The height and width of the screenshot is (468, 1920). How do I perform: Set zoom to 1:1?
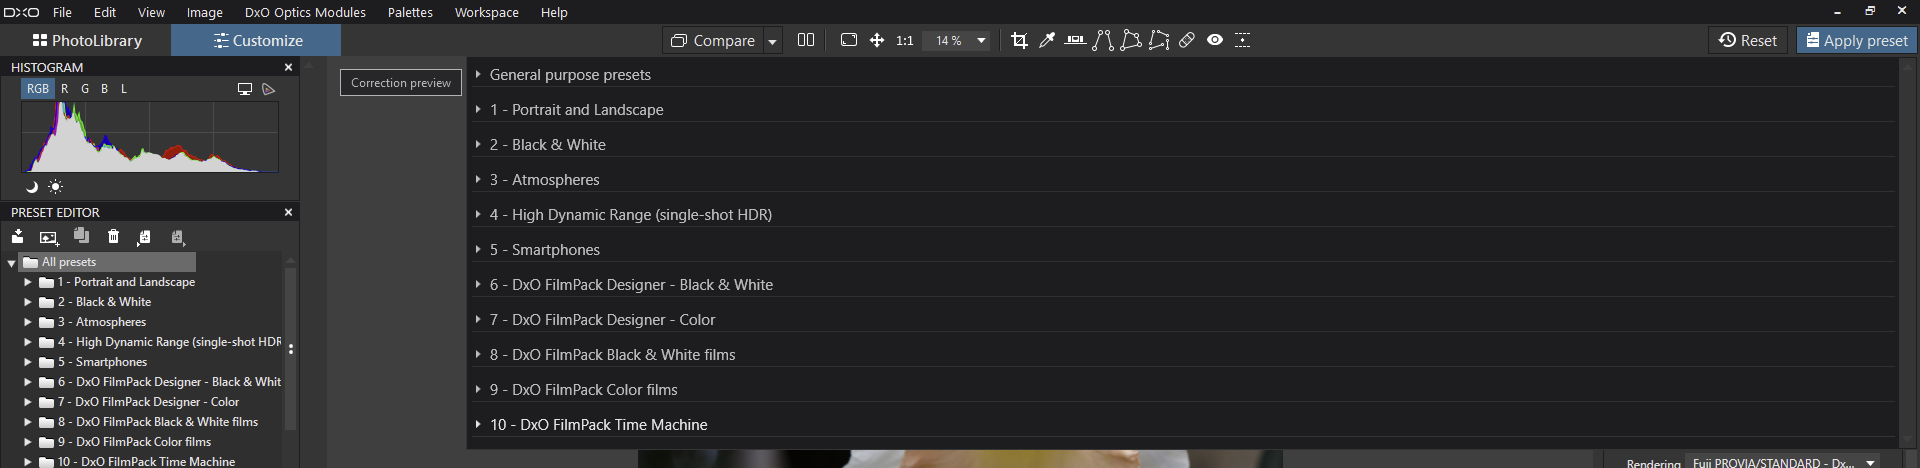point(905,41)
